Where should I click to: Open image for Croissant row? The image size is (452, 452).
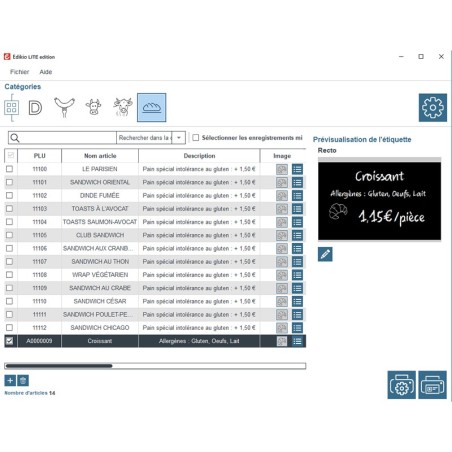click(x=282, y=341)
